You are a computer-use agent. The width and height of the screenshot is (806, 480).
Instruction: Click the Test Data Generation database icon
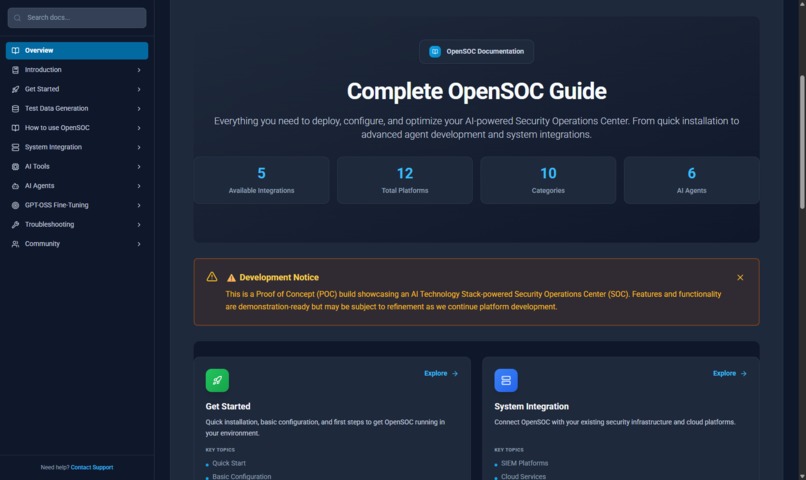15,108
